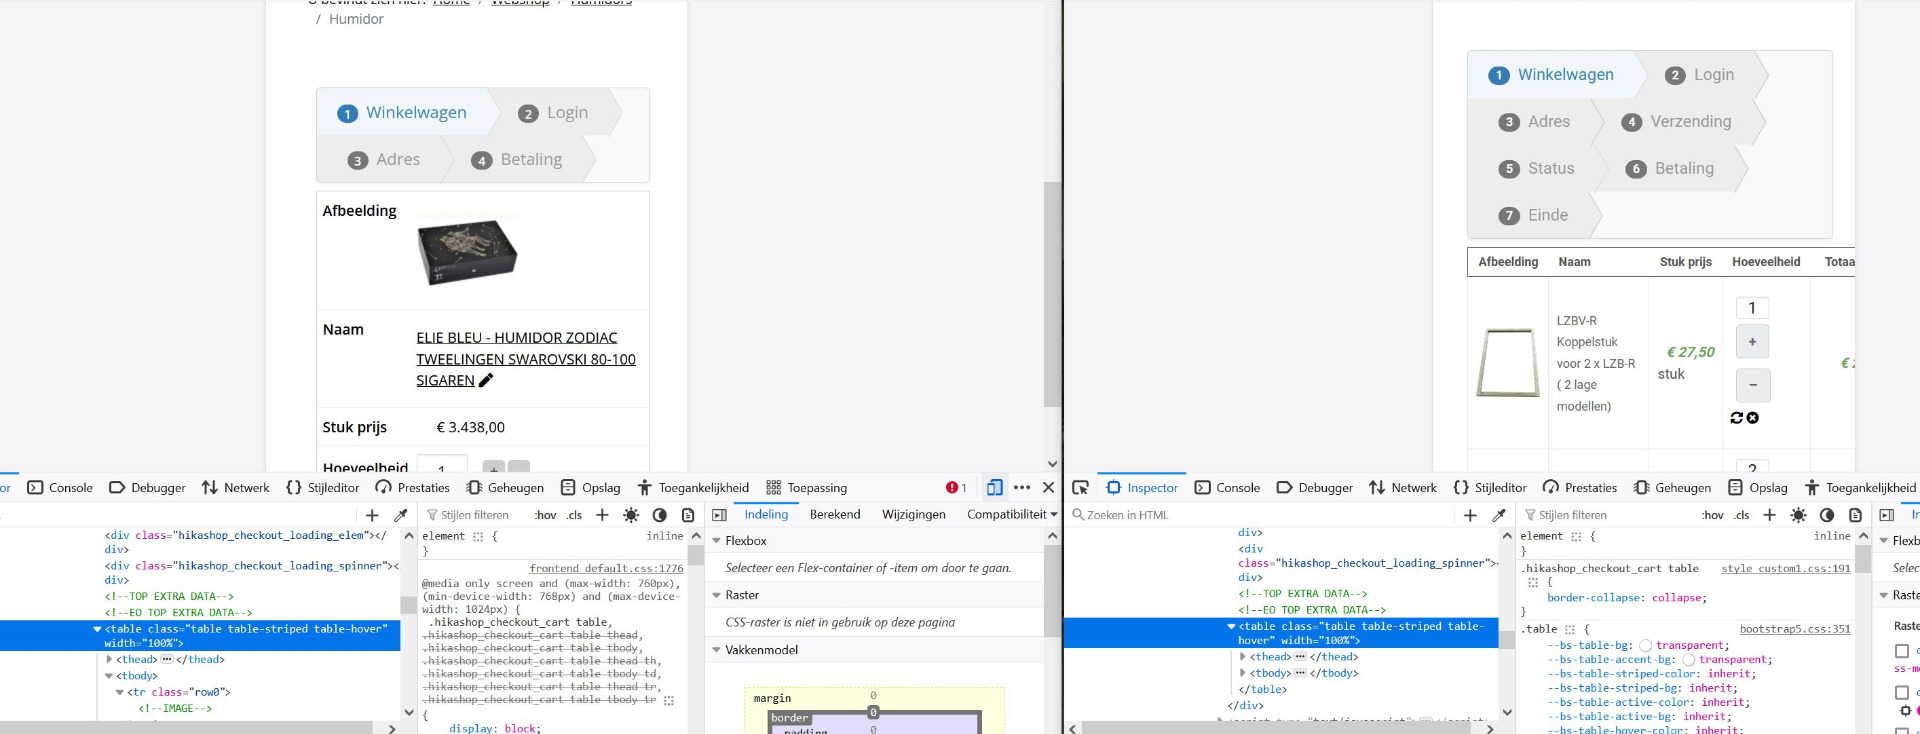Close the left DevTools panel

click(1048, 488)
